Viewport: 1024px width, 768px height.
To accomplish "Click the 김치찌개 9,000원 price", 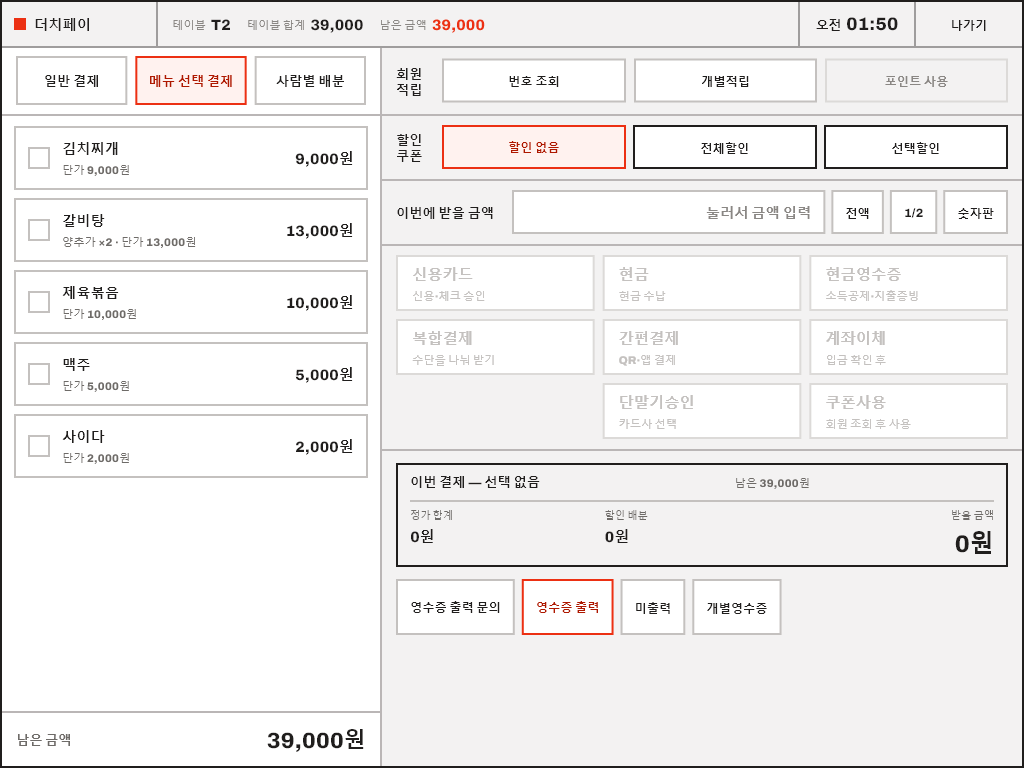I will pos(324,159).
